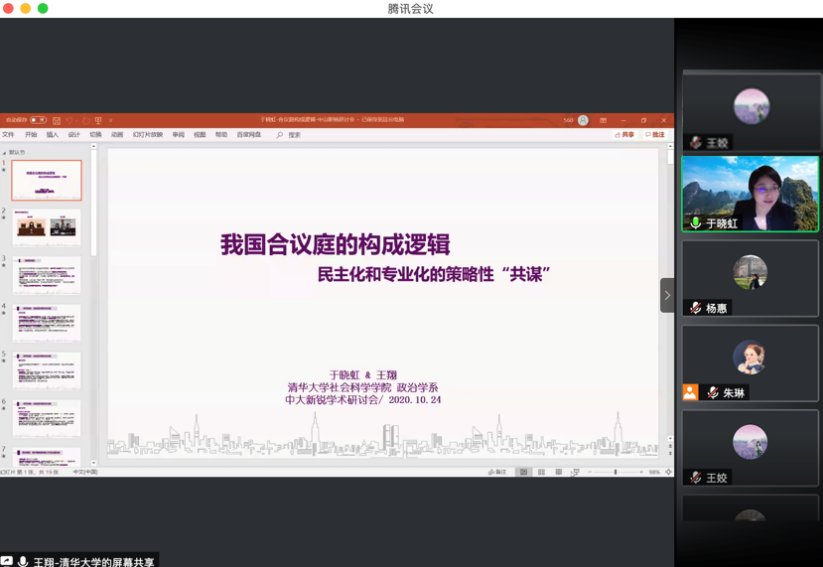Click the microphone icon beside 王翔-清华大学的屏幕共享

[x=23, y=561]
